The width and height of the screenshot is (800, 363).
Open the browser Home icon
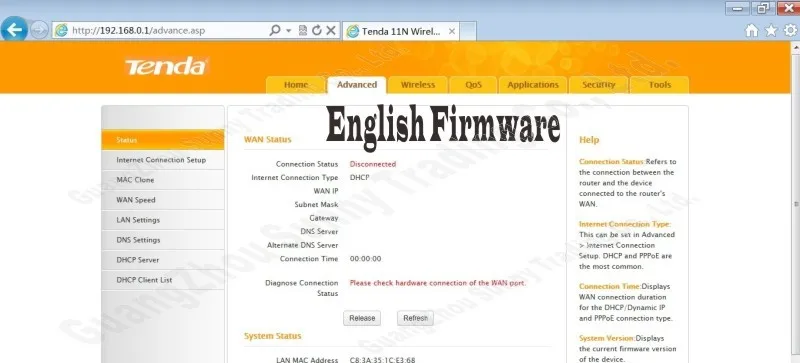pyautogui.click(x=752, y=31)
